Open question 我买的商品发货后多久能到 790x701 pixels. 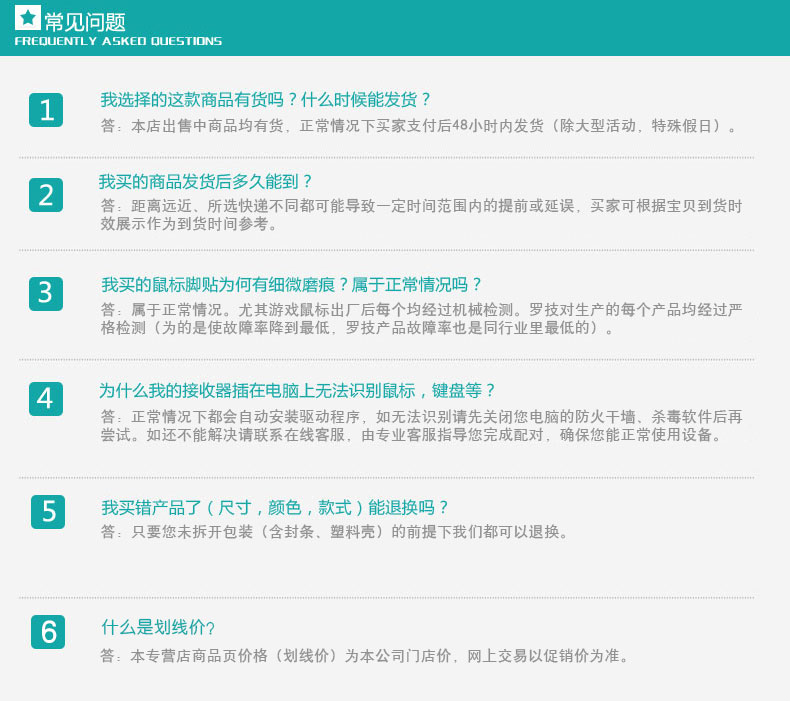pyautogui.click(x=205, y=181)
